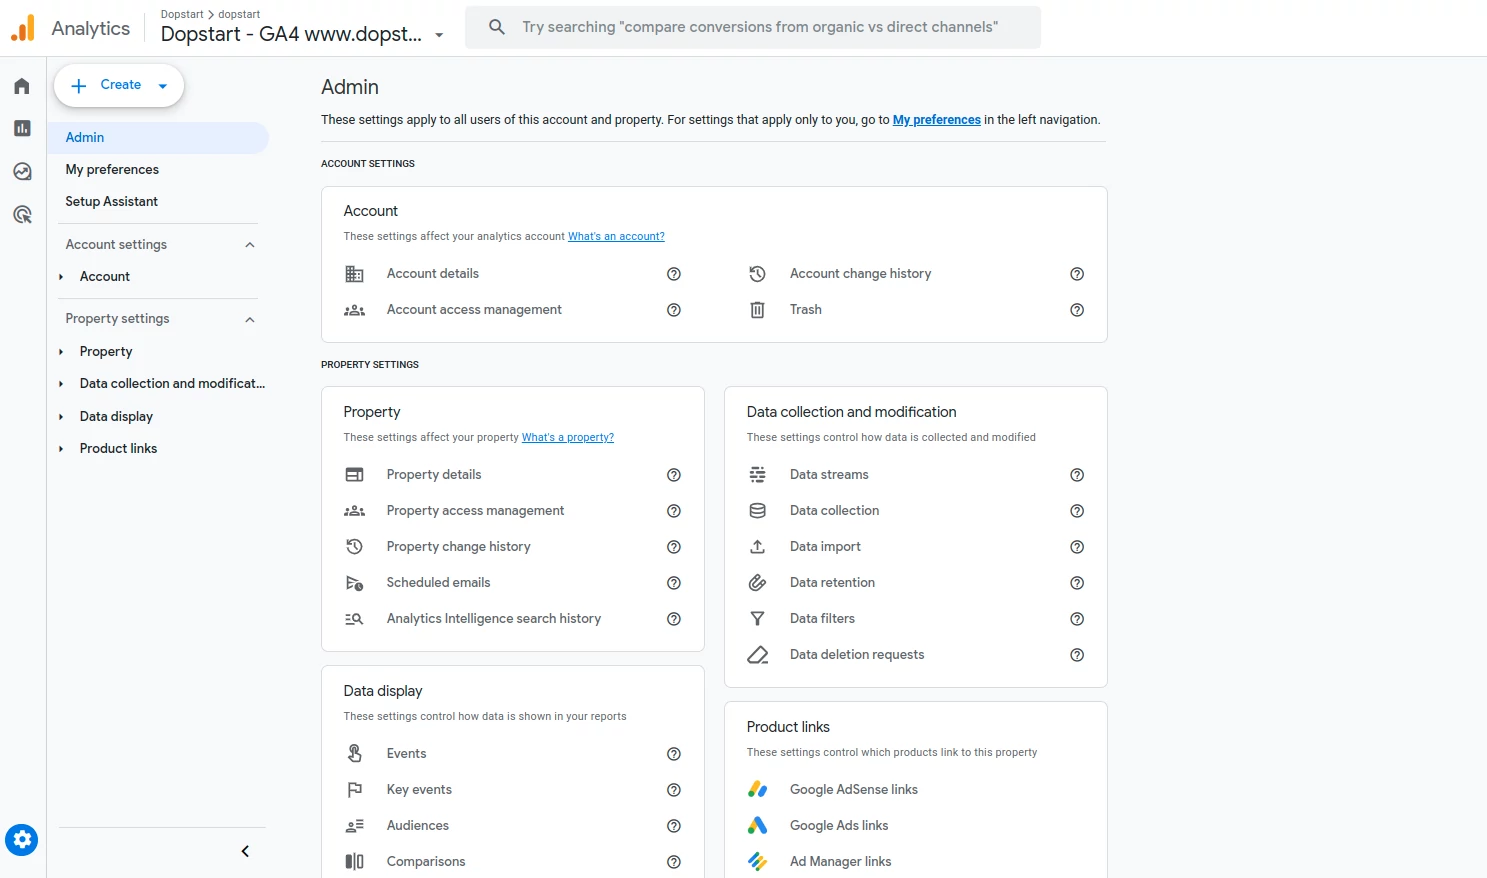Open the Create dropdown button
Image resolution: width=1487 pixels, height=878 pixels.
(x=119, y=85)
